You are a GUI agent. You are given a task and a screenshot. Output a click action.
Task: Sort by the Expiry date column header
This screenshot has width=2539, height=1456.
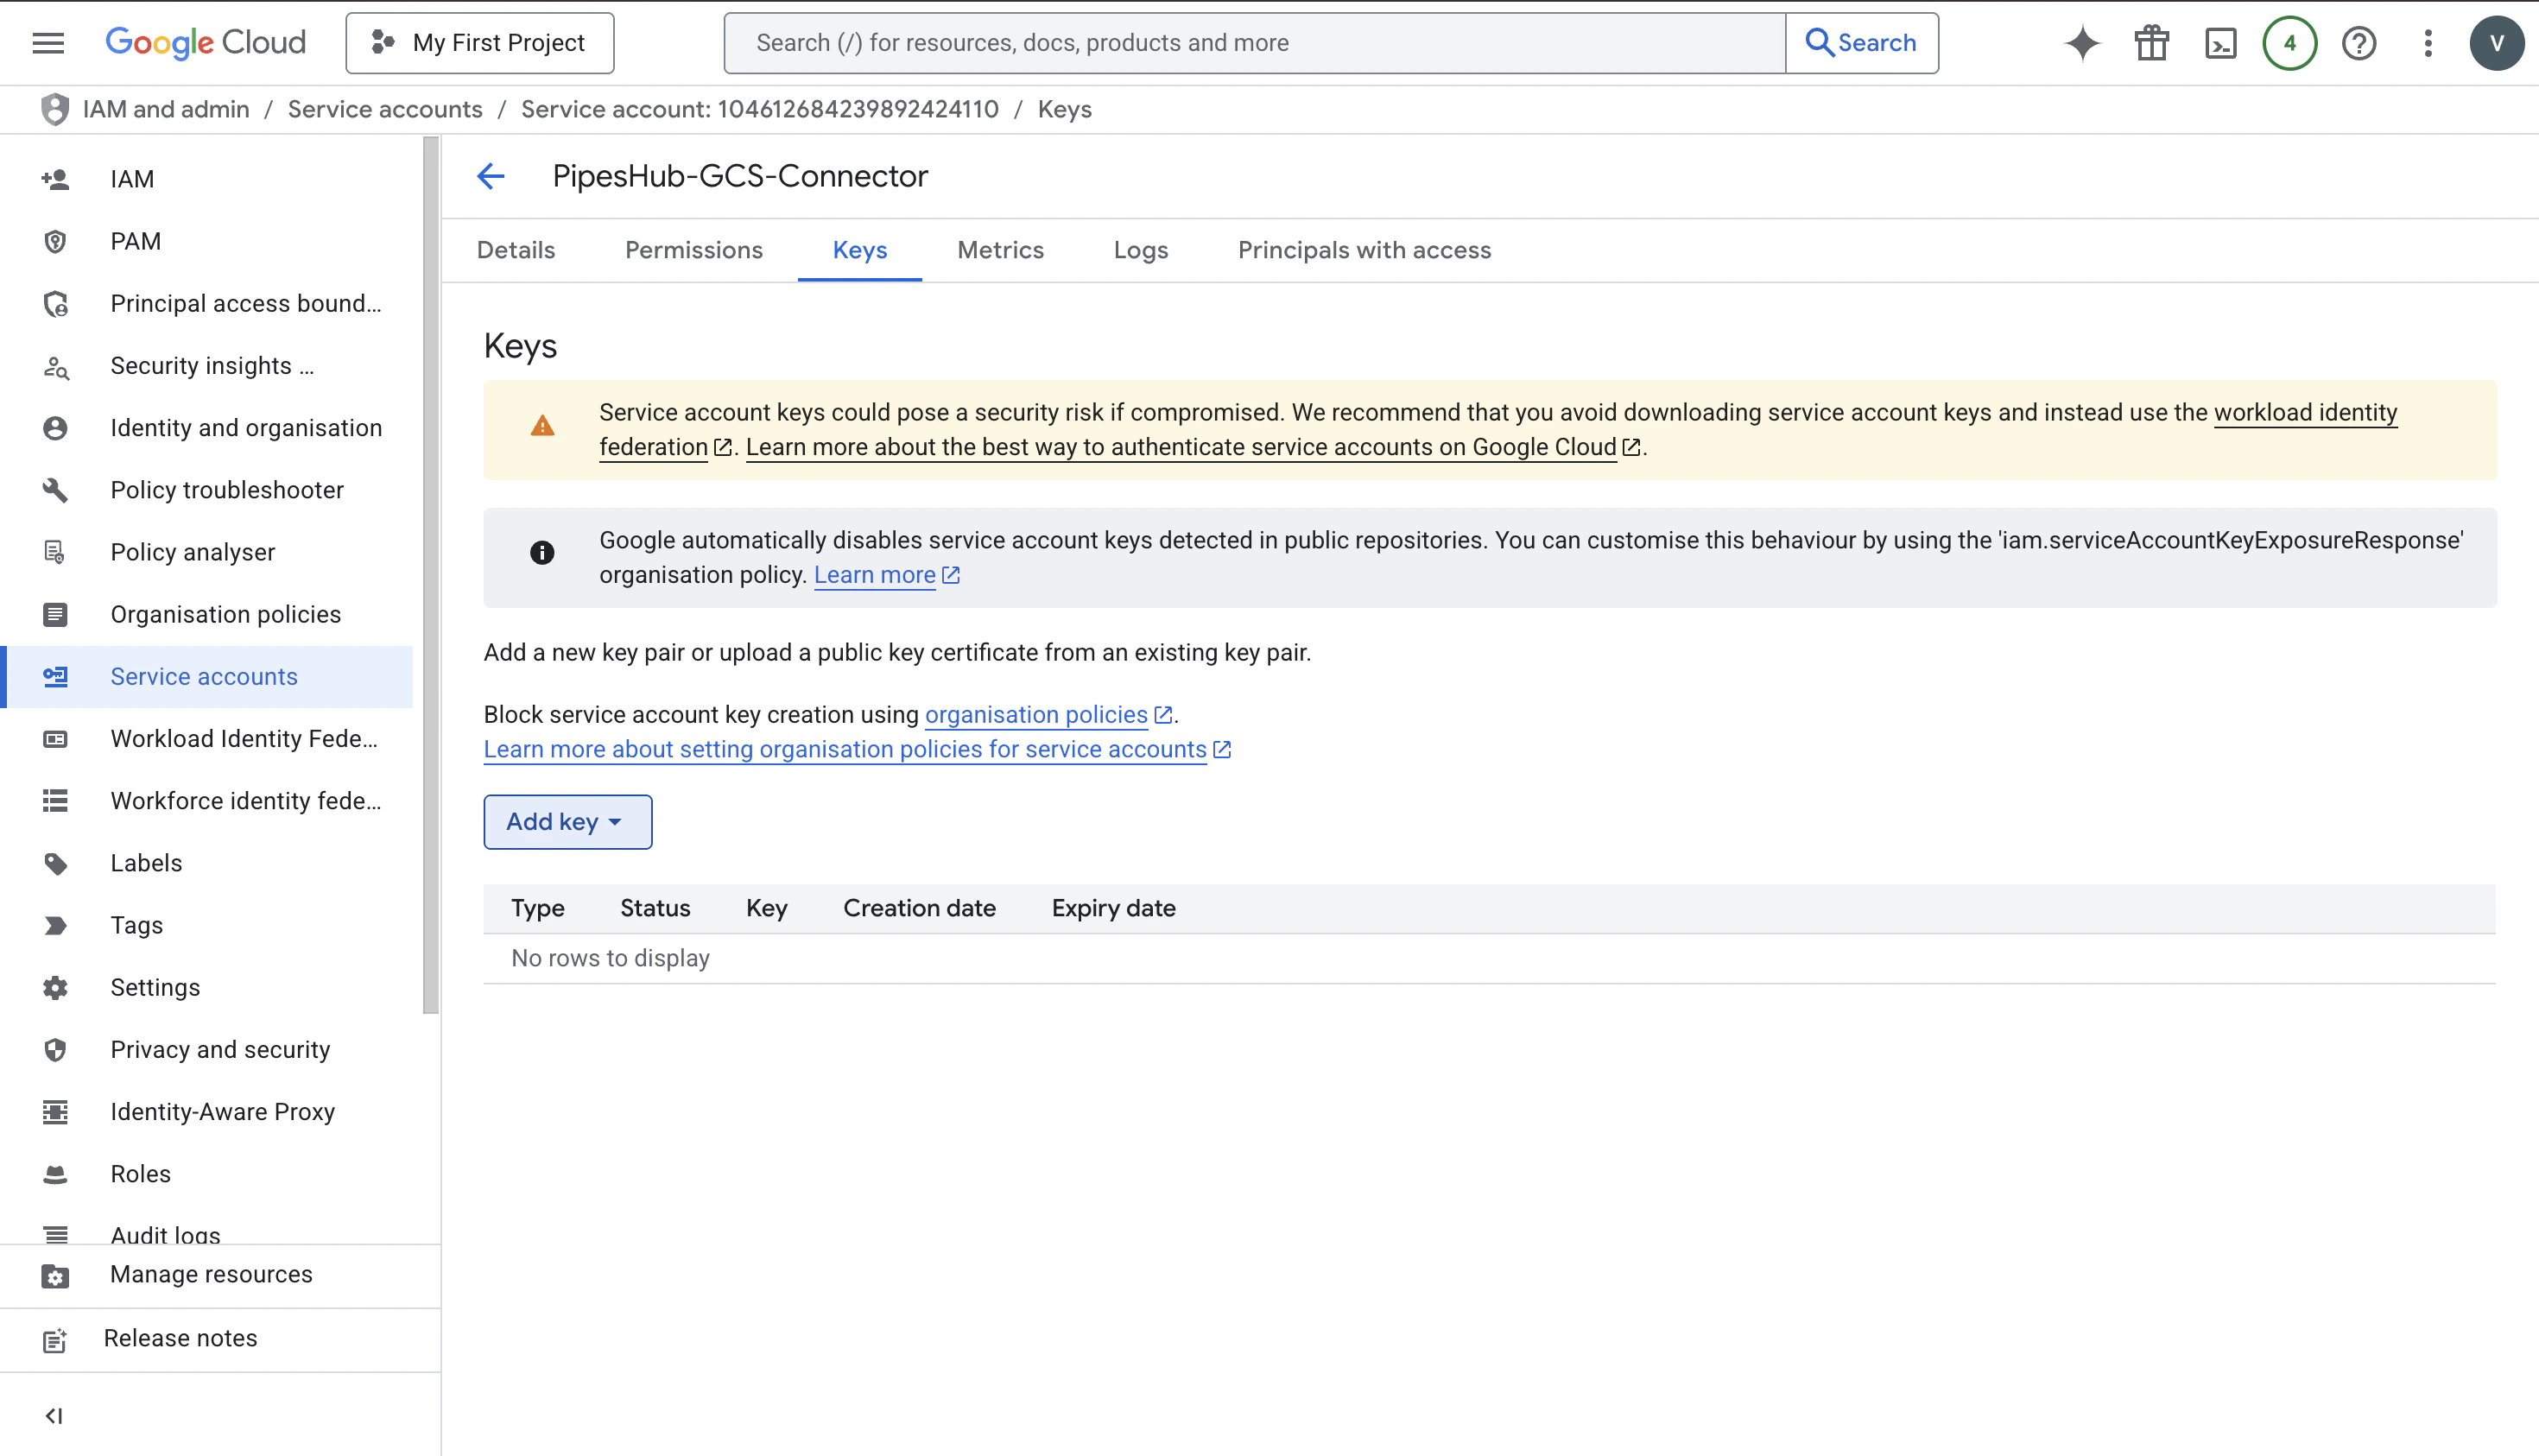coord(1113,908)
